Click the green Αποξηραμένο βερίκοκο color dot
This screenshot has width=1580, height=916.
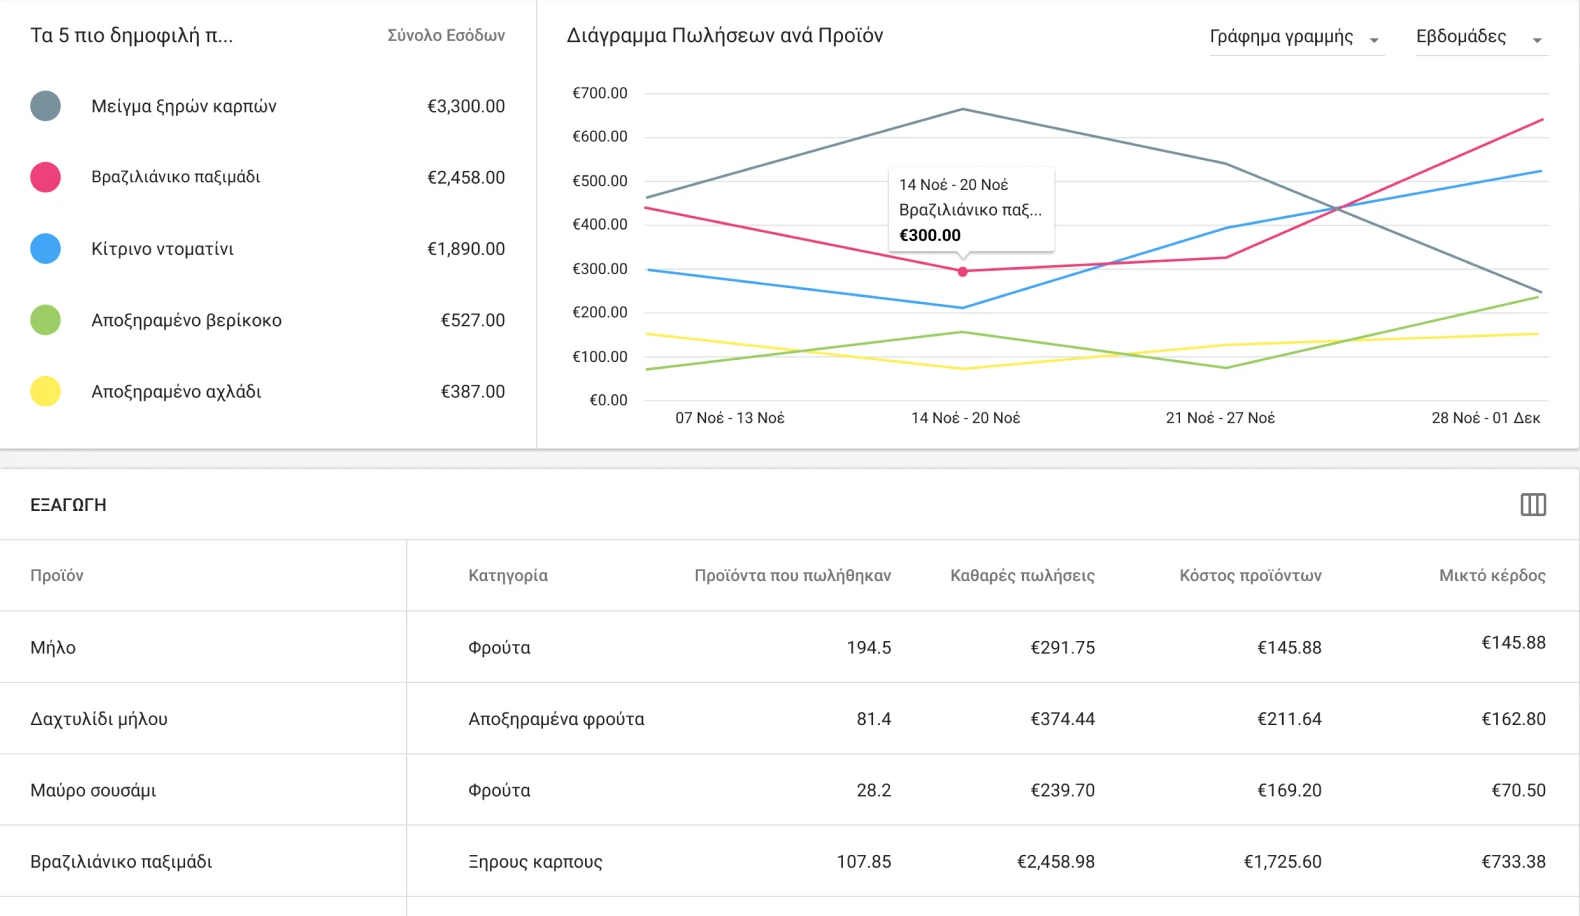point(46,320)
